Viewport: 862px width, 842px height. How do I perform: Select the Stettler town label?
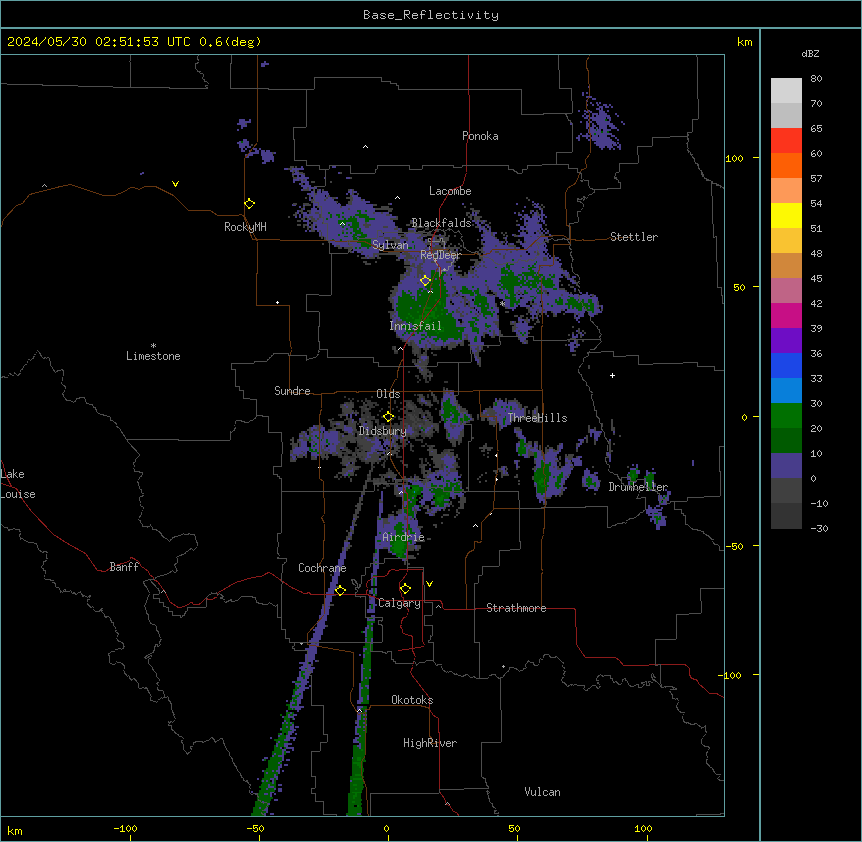[x=634, y=237]
